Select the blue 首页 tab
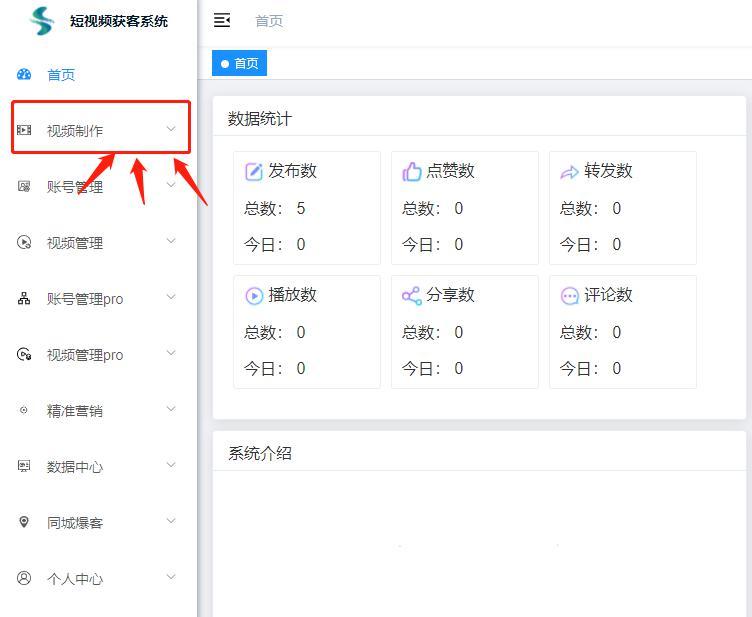The image size is (752, 617). 239,63
